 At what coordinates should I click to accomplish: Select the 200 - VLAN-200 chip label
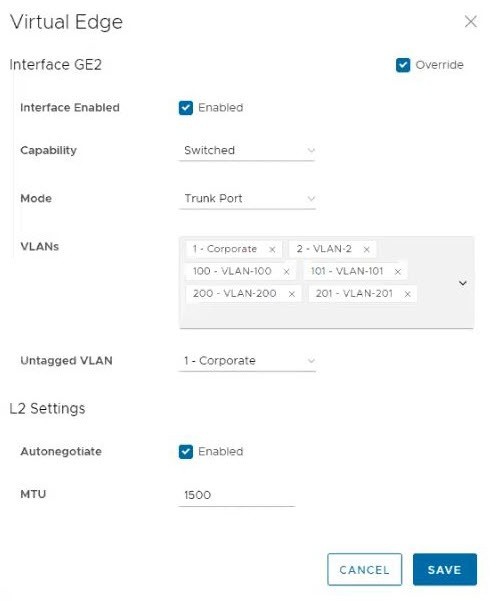tap(235, 294)
